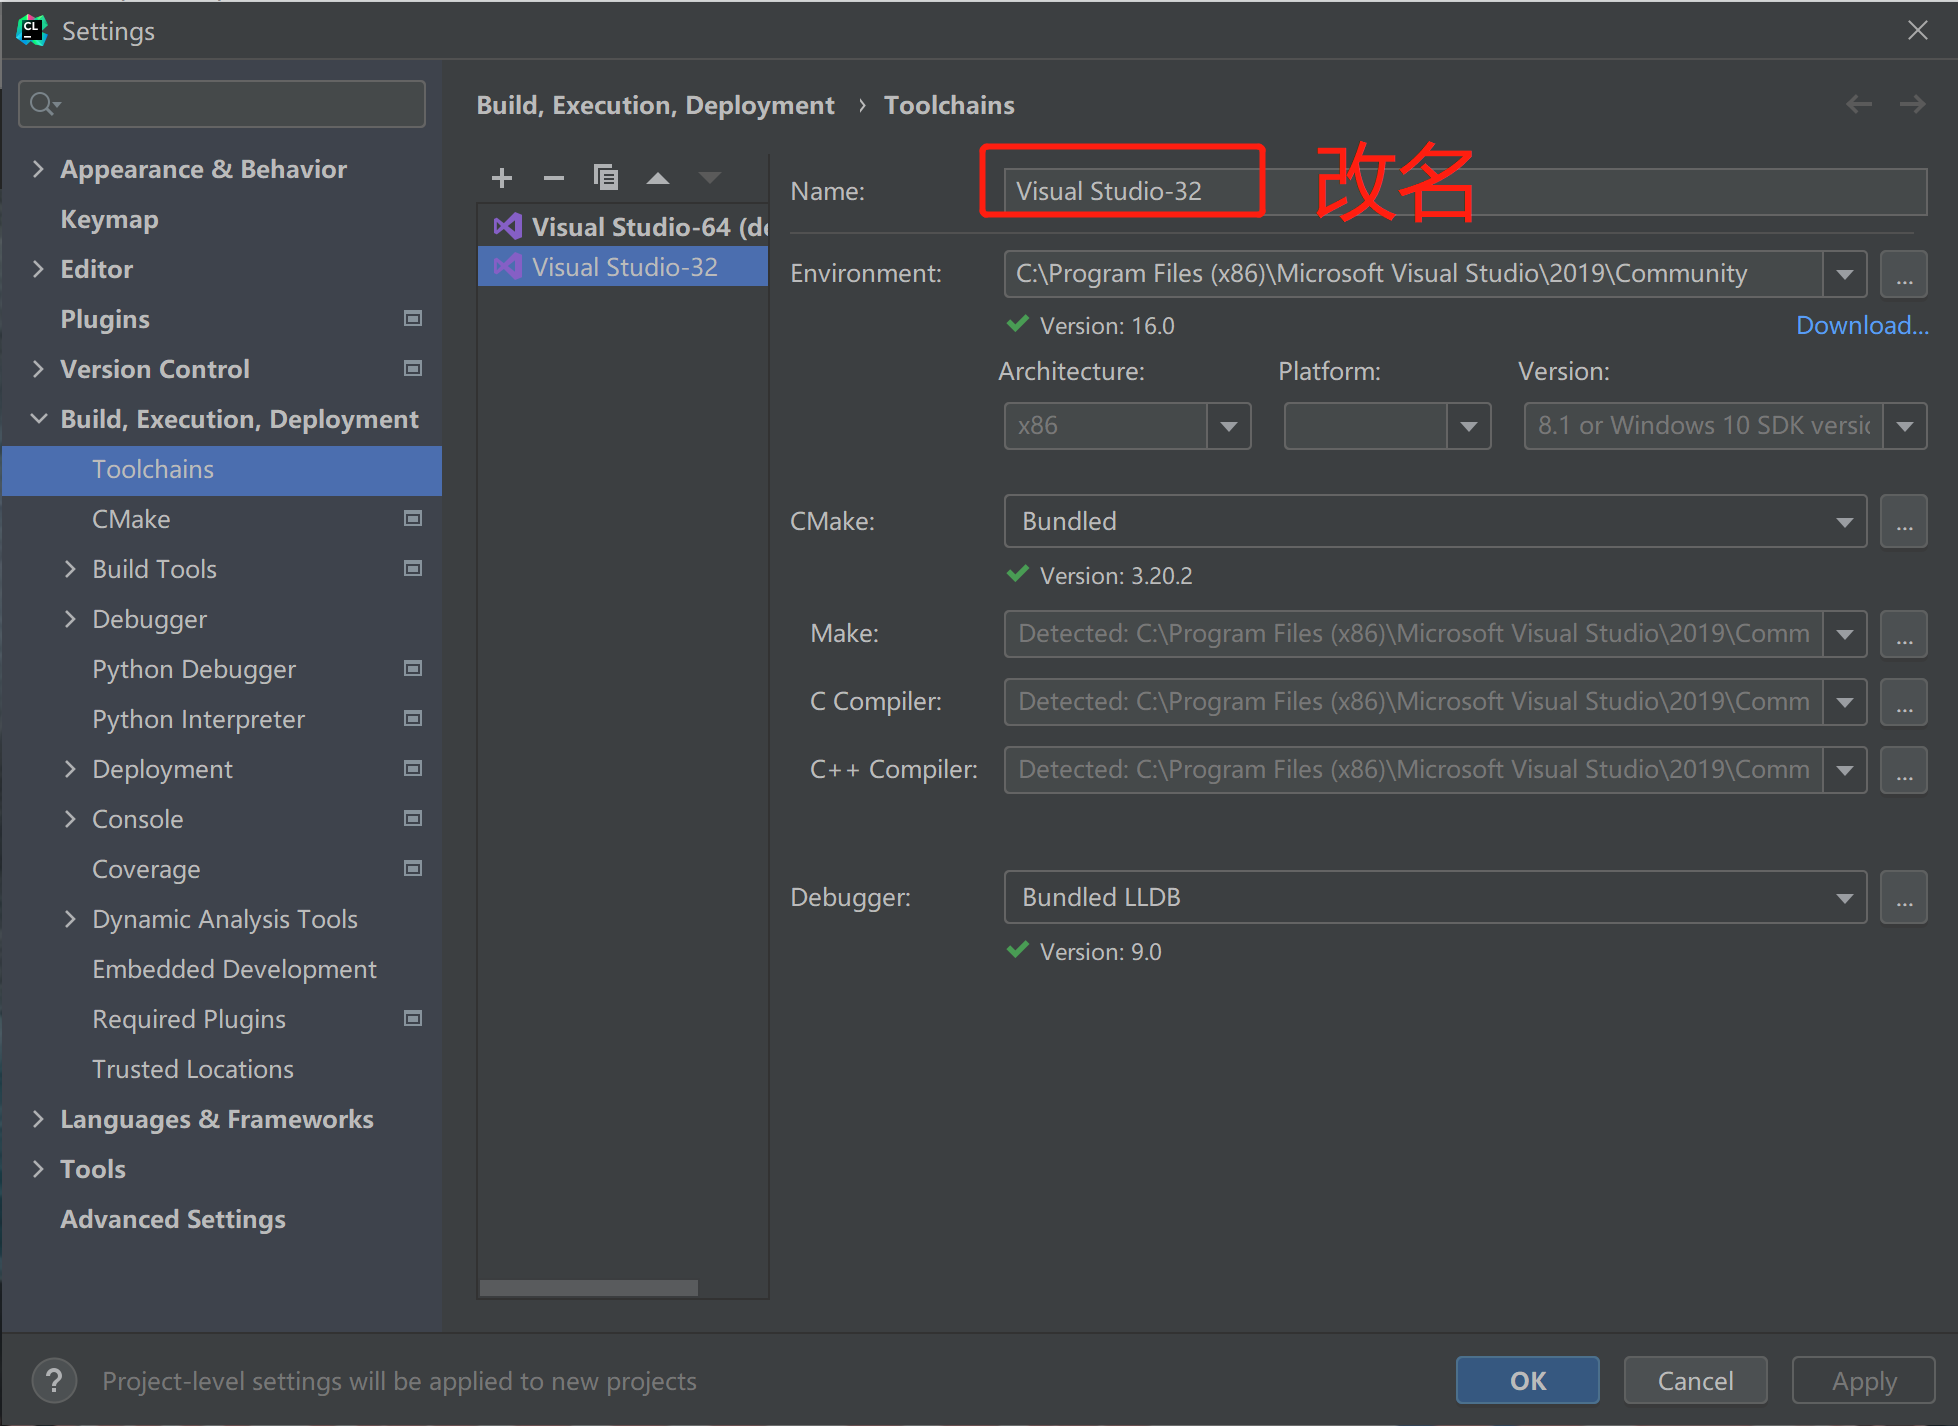Image resolution: width=1958 pixels, height=1426 pixels.
Task: Open the Environment path dropdown
Action: 1844,274
